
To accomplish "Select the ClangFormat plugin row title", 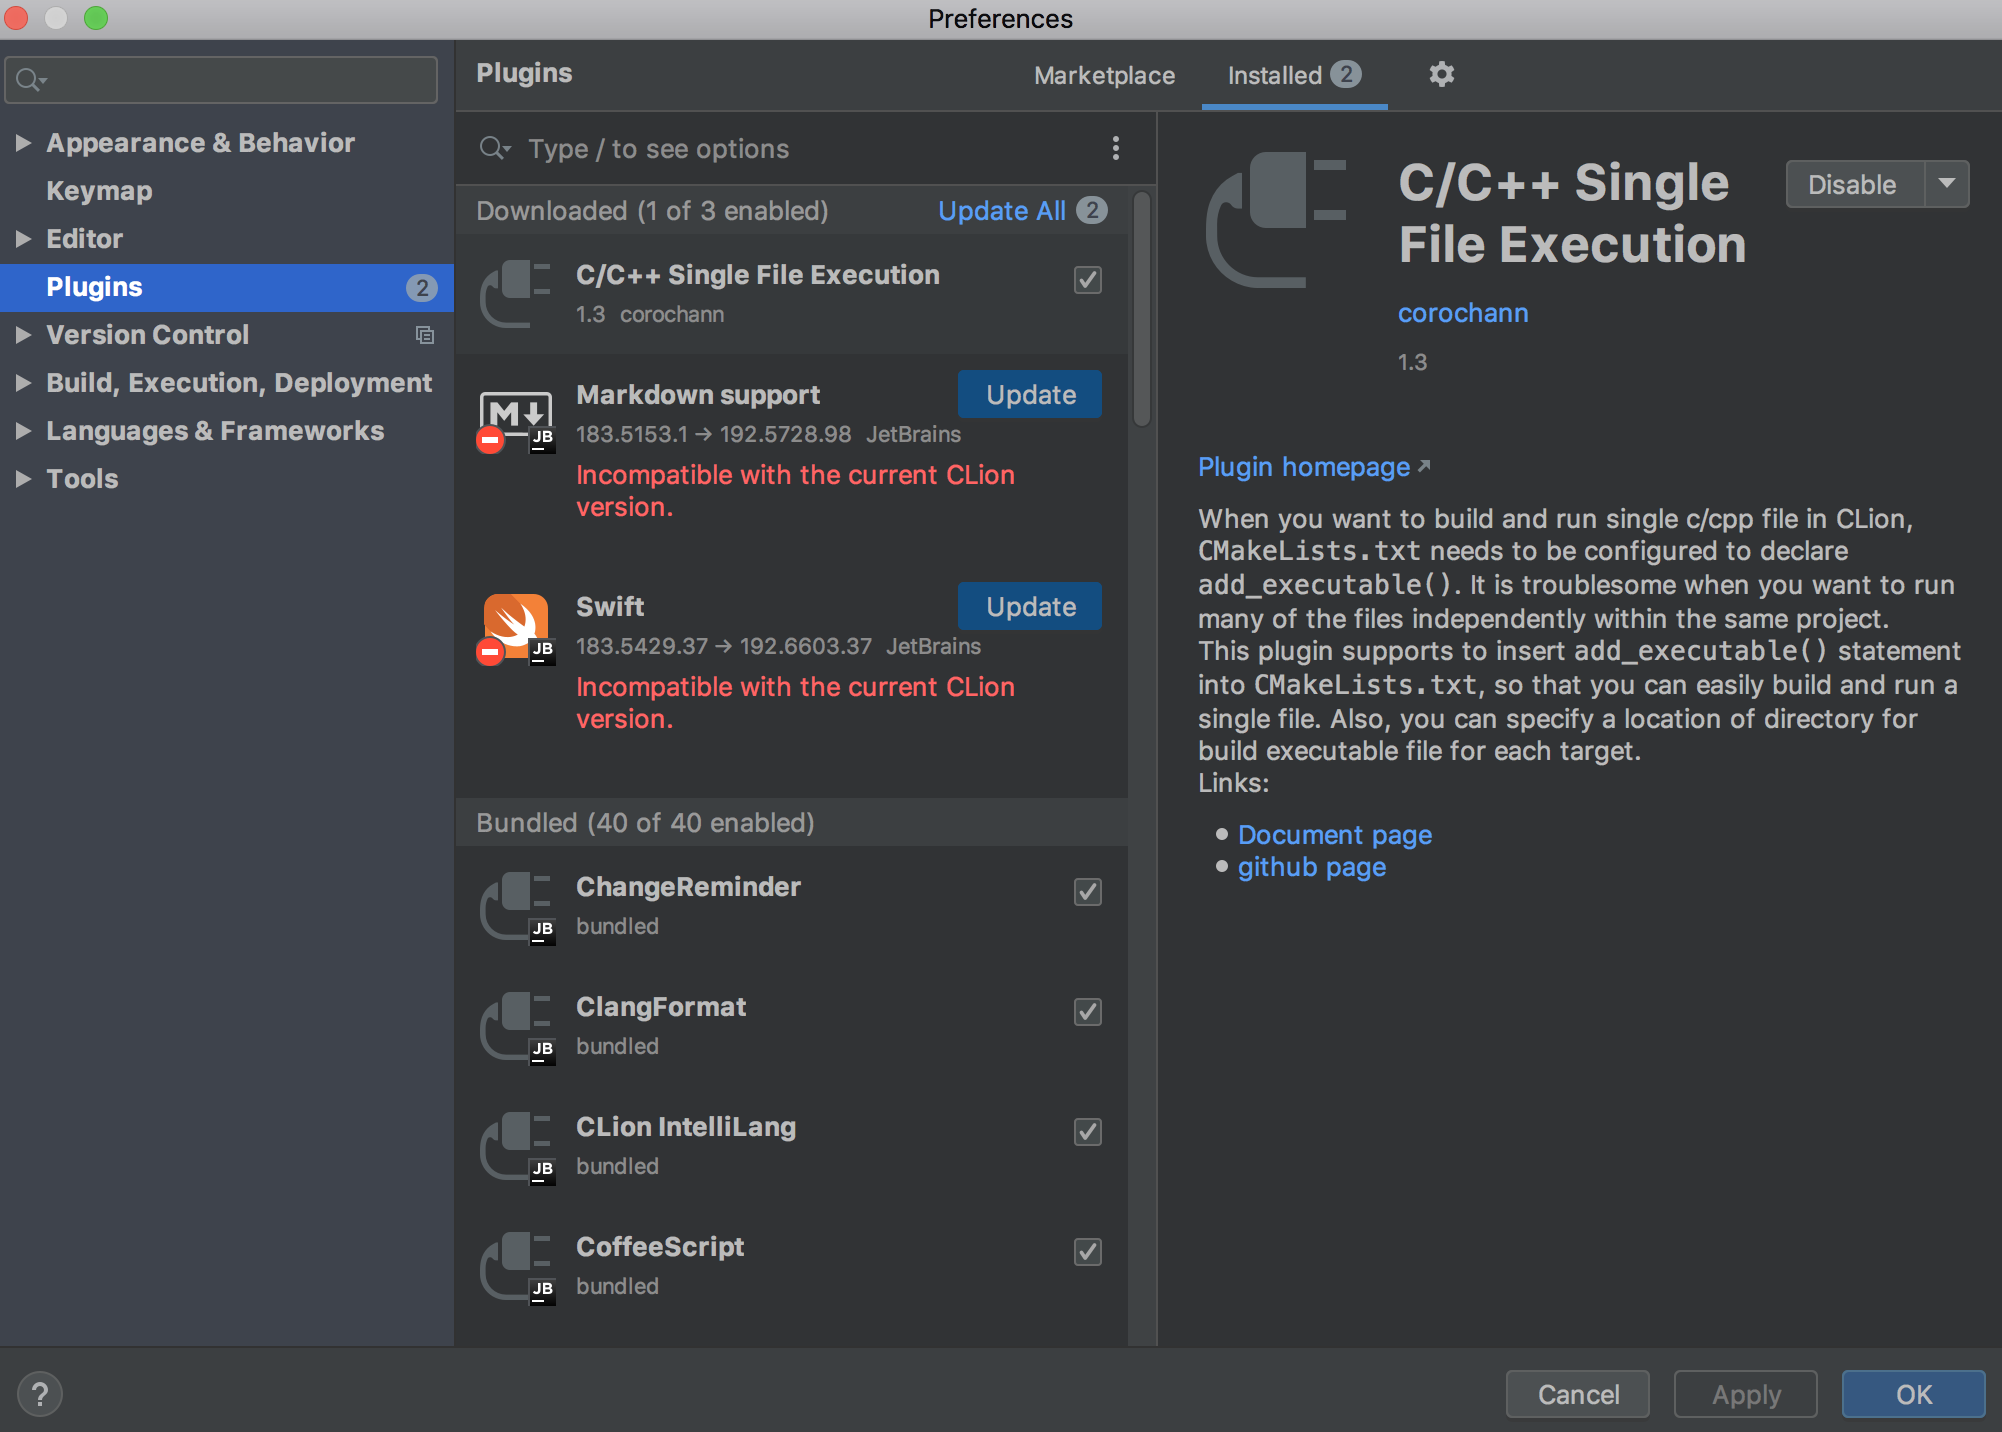I will pos(661,1007).
